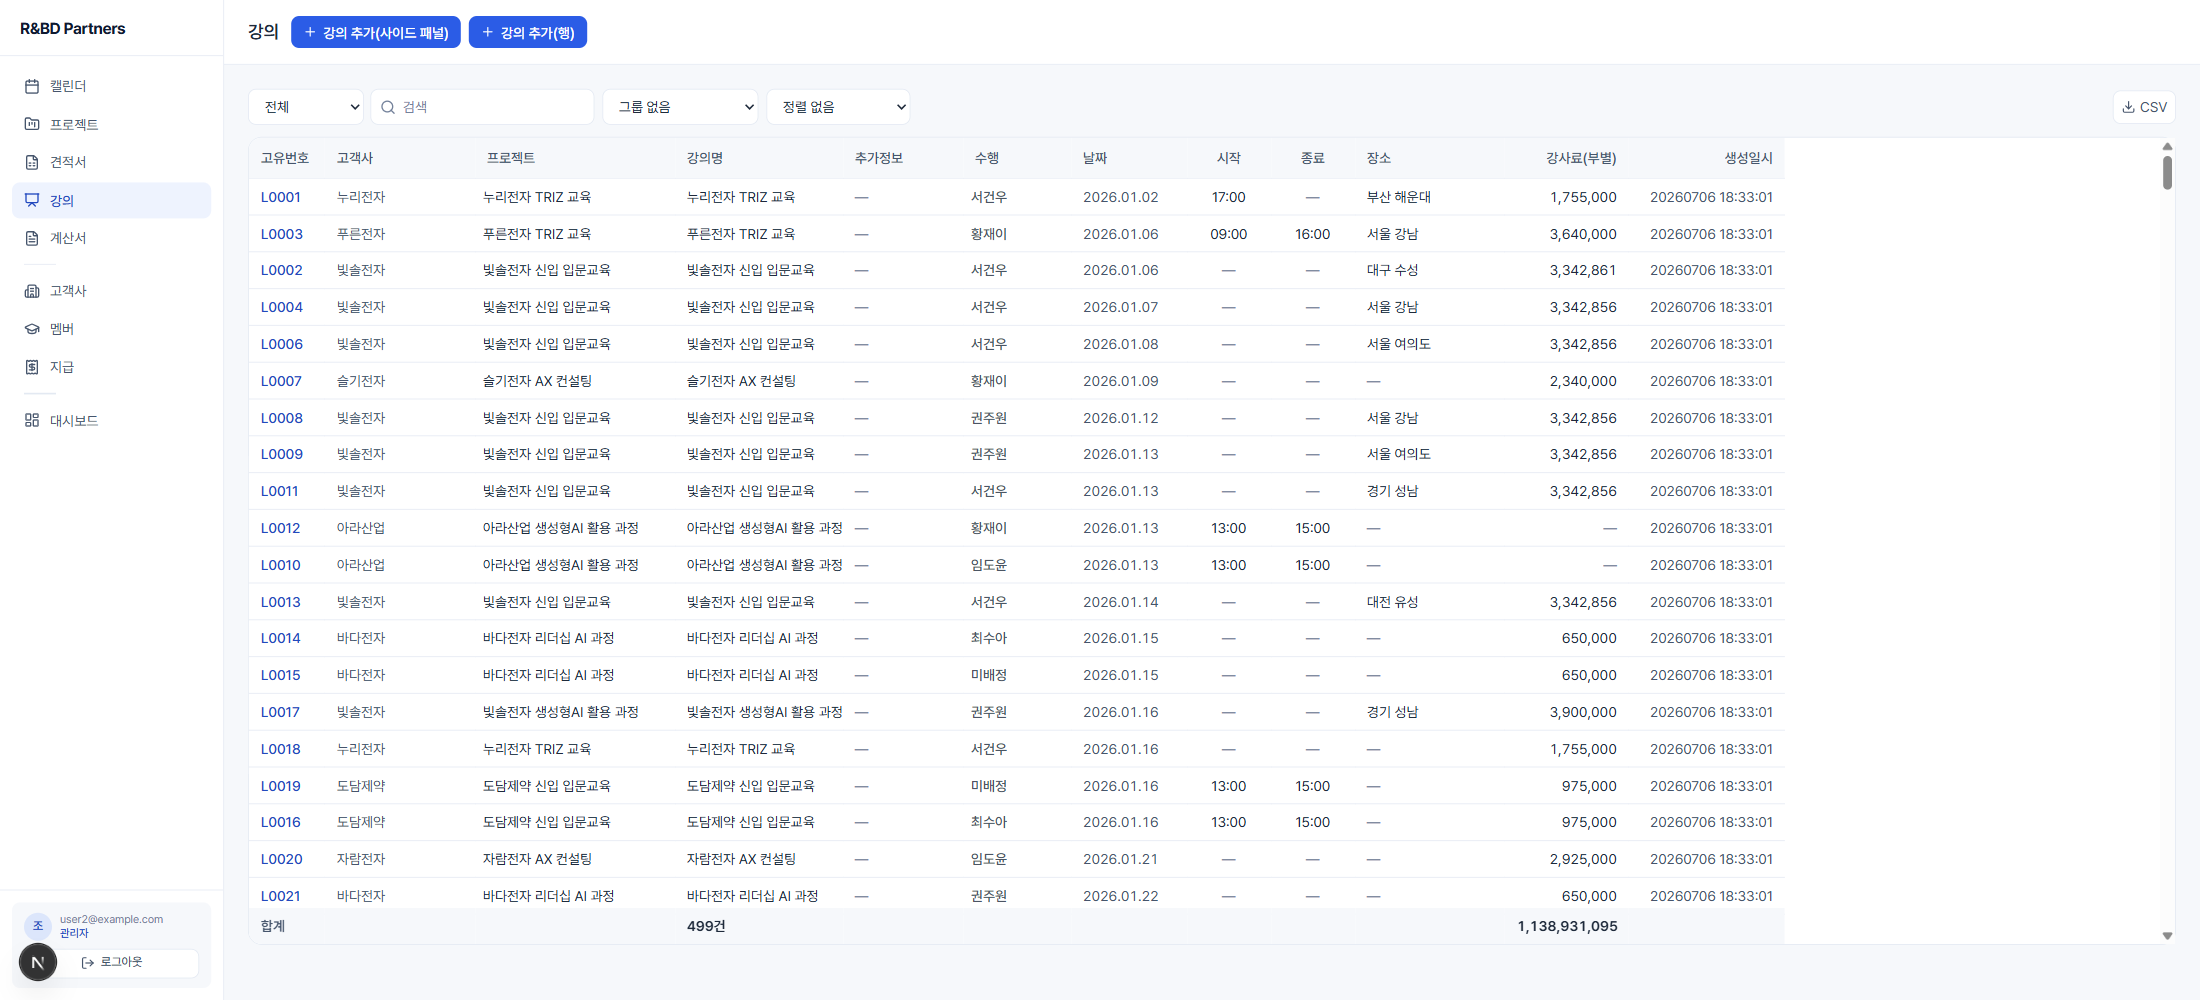The width and height of the screenshot is (2200, 1000).
Task: Click the magnifier icon in the search box
Action: point(388,107)
